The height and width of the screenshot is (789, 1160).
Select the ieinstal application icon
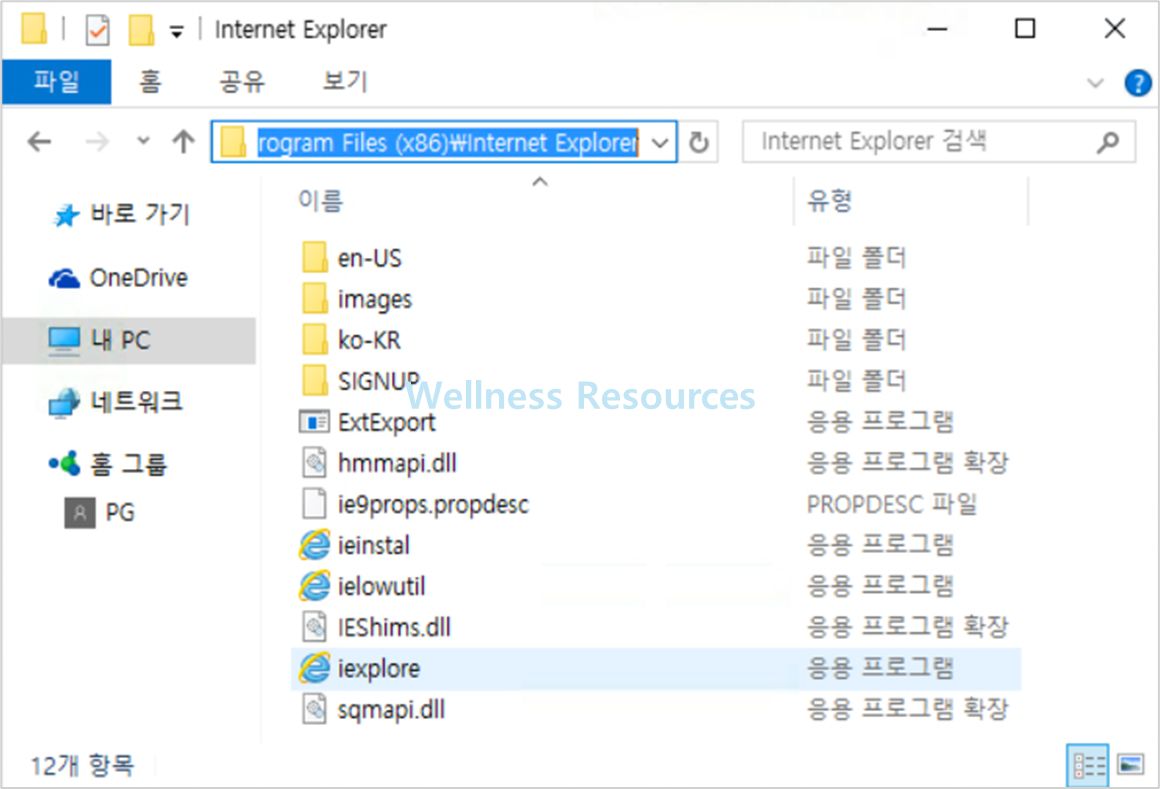314,545
